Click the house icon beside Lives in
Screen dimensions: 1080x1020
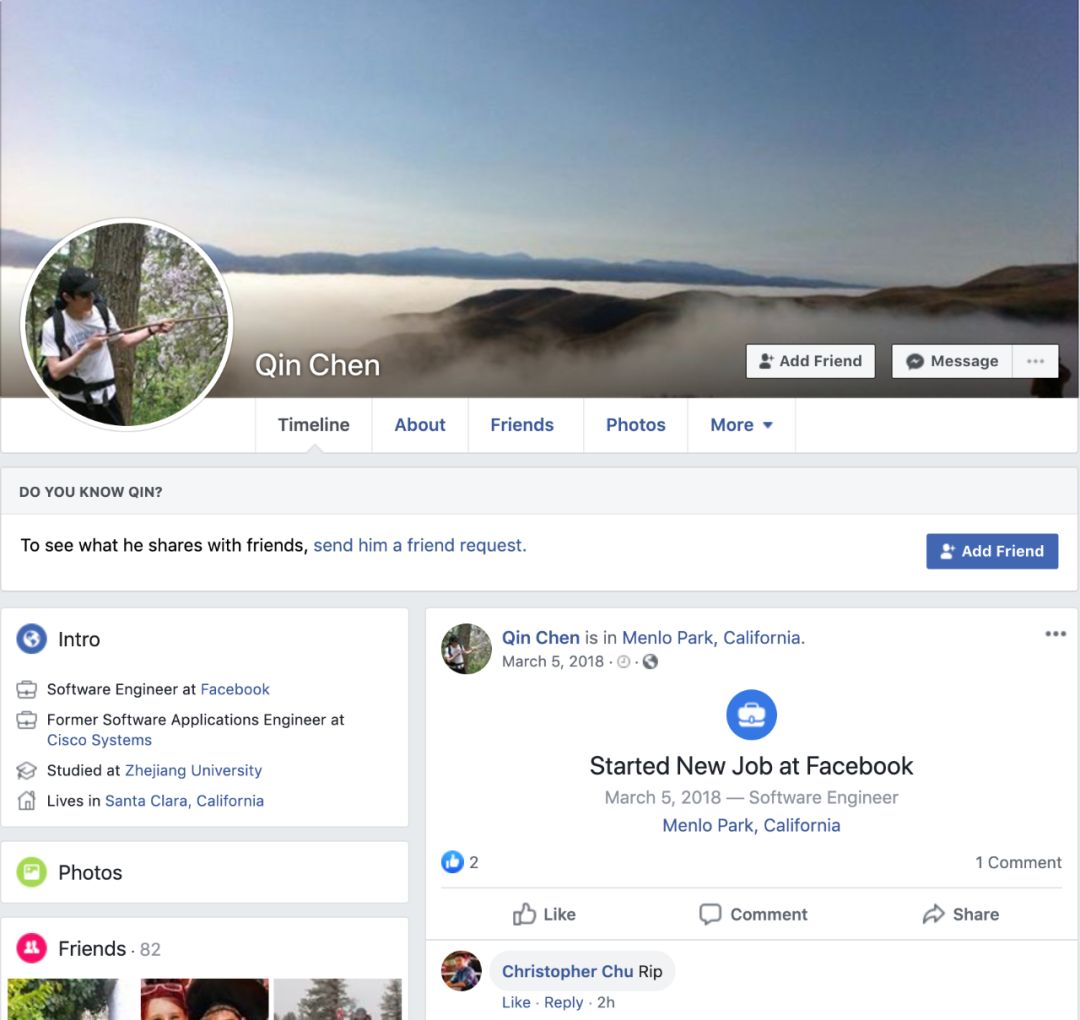point(26,800)
